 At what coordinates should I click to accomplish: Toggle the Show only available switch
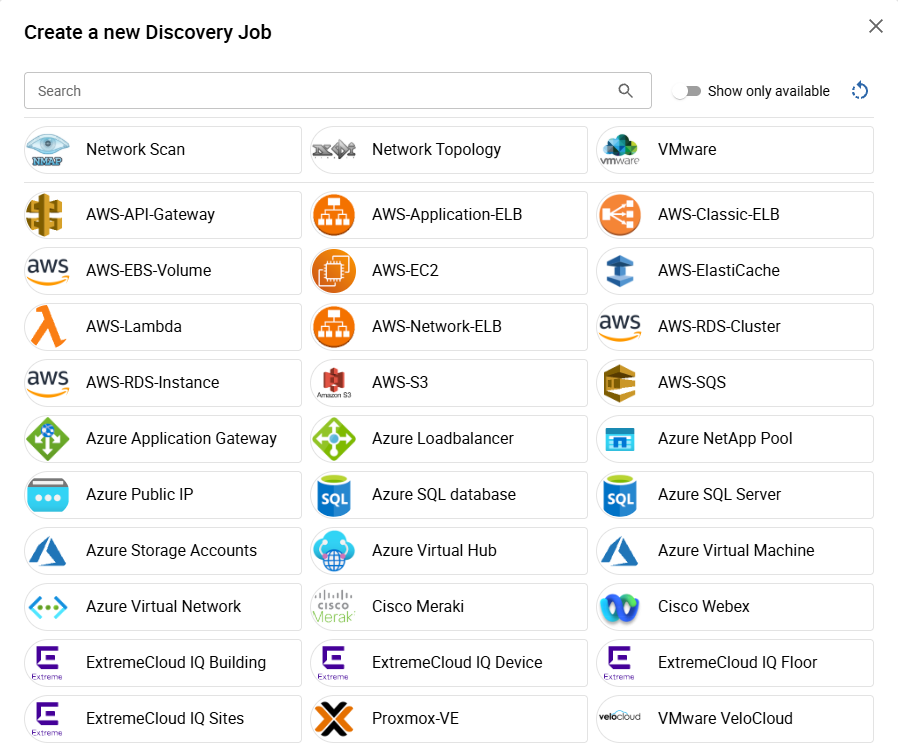tap(687, 91)
